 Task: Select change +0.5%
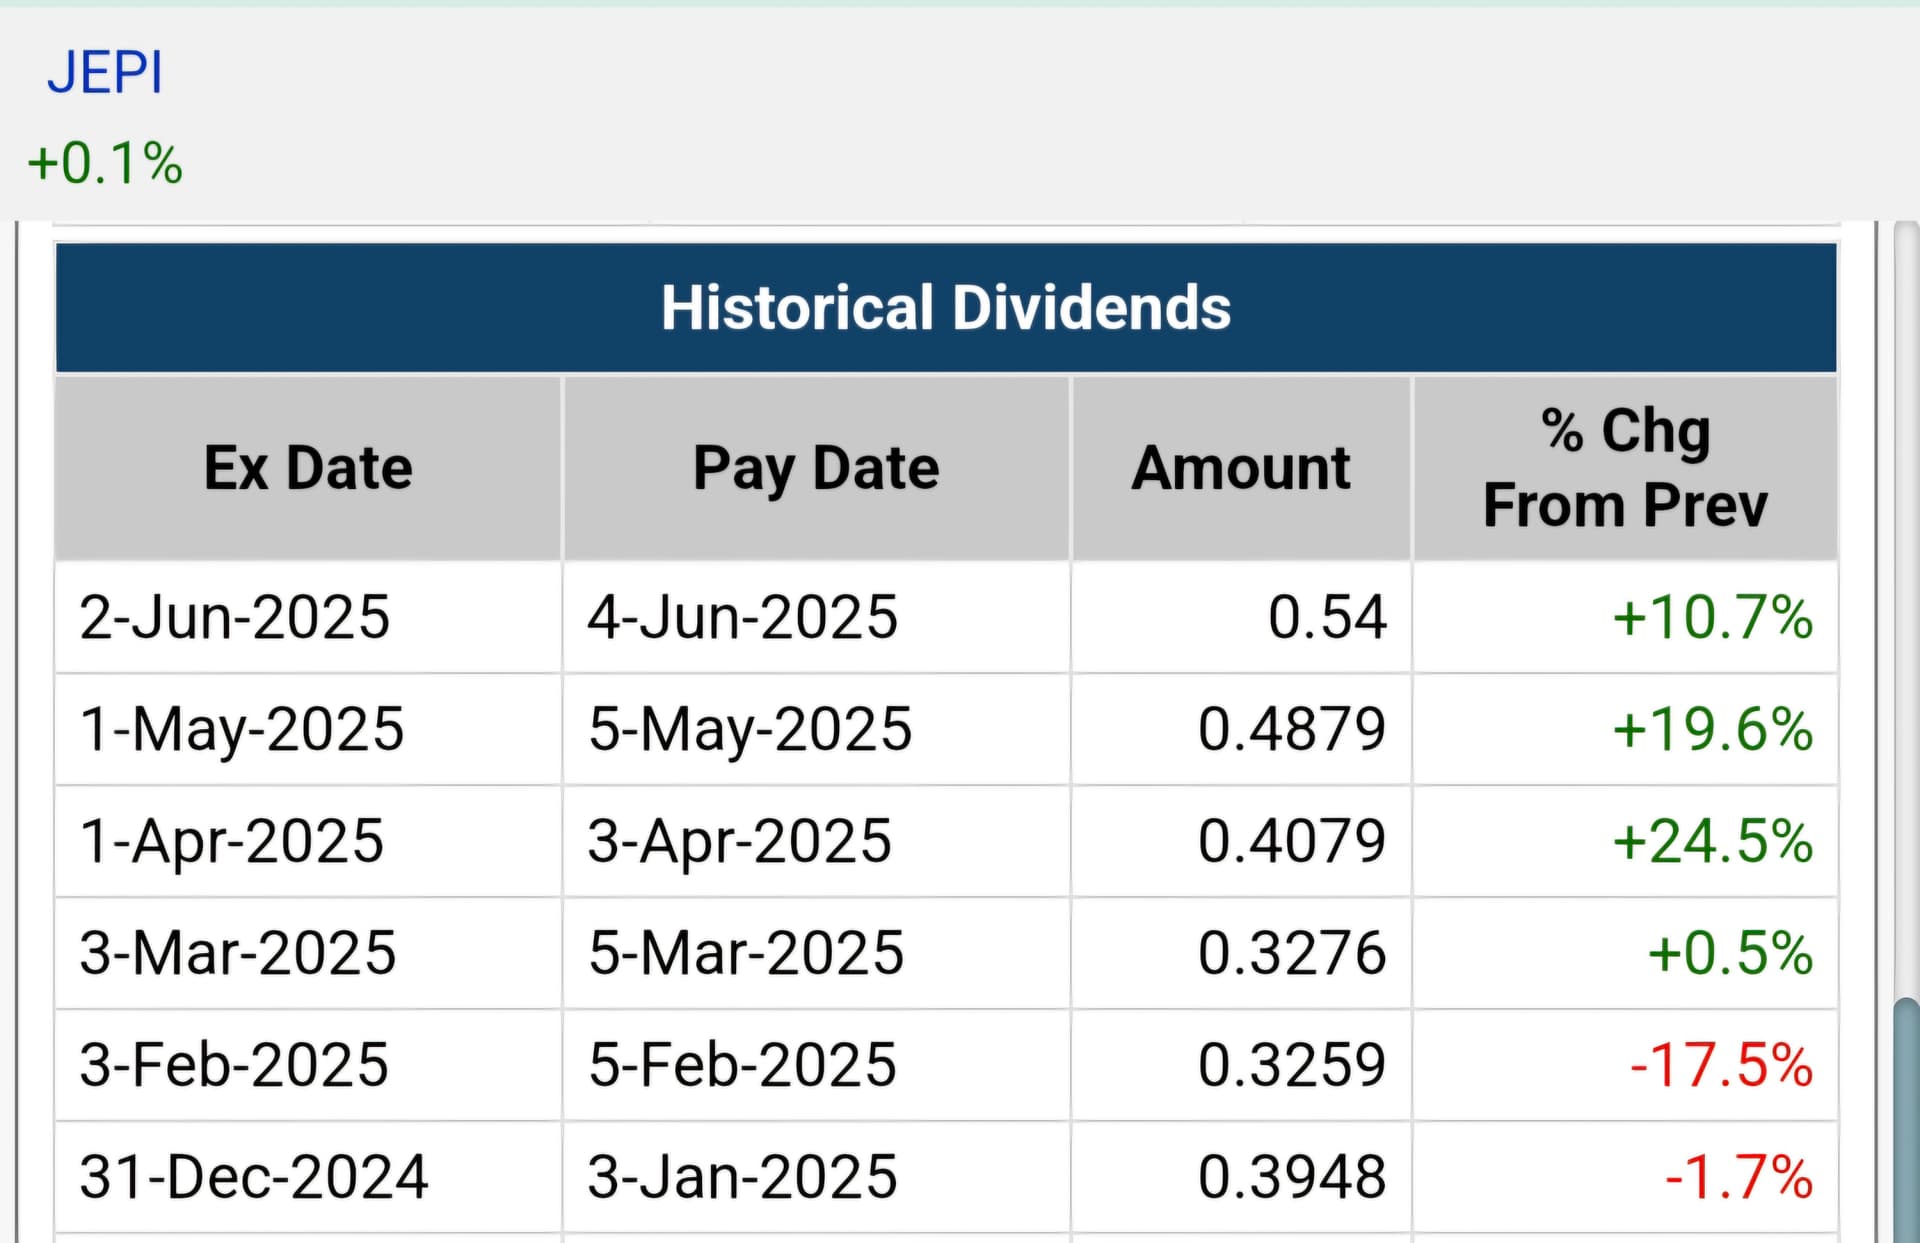[1730, 953]
